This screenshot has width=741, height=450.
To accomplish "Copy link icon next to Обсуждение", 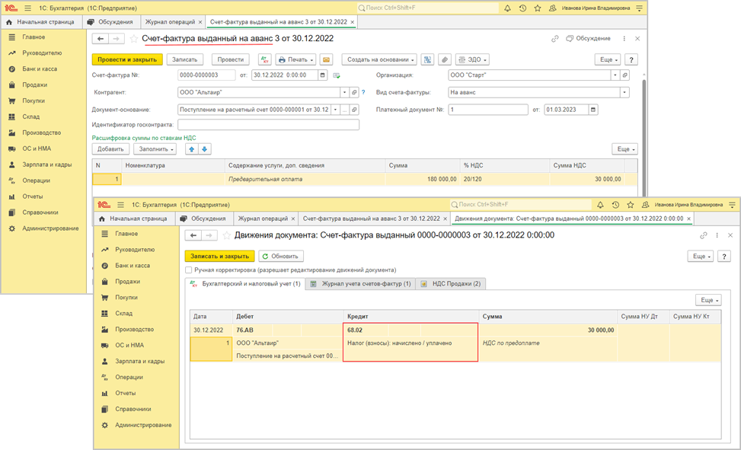I will coord(555,39).
